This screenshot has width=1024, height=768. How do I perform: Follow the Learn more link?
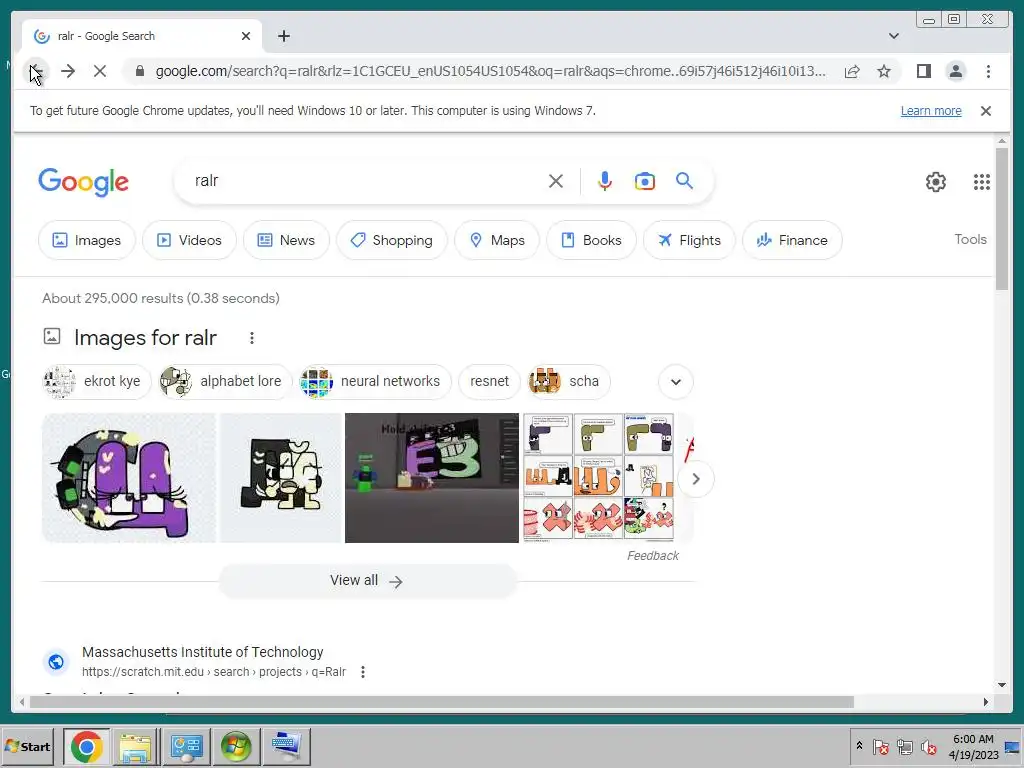pos(931,110)
